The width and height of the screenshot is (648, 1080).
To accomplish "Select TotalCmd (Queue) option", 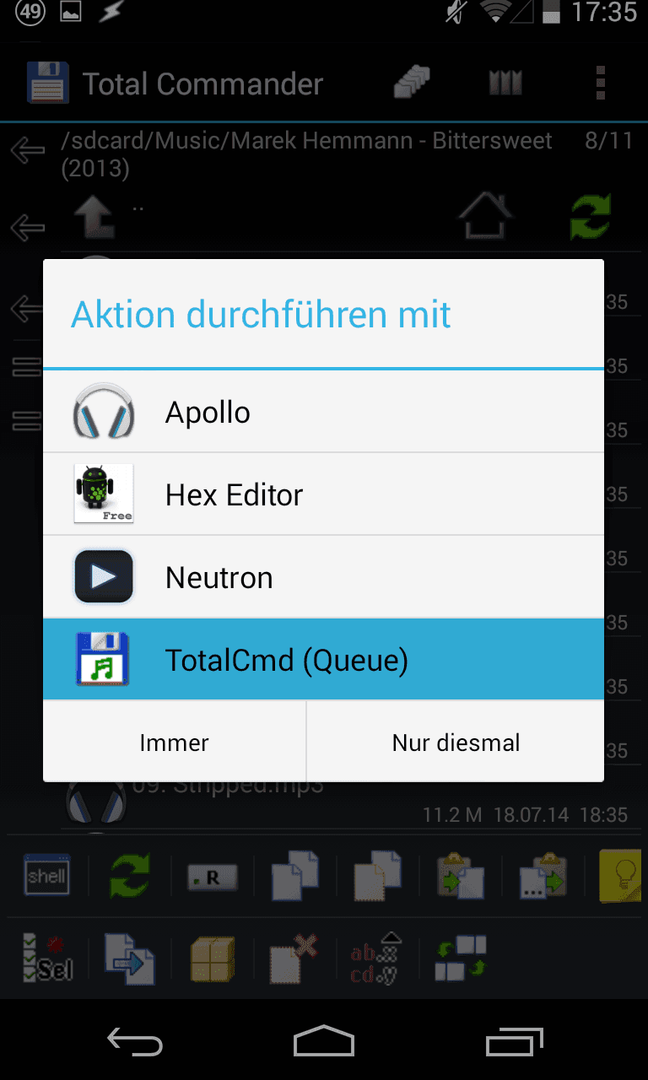I will coord(324,659).
